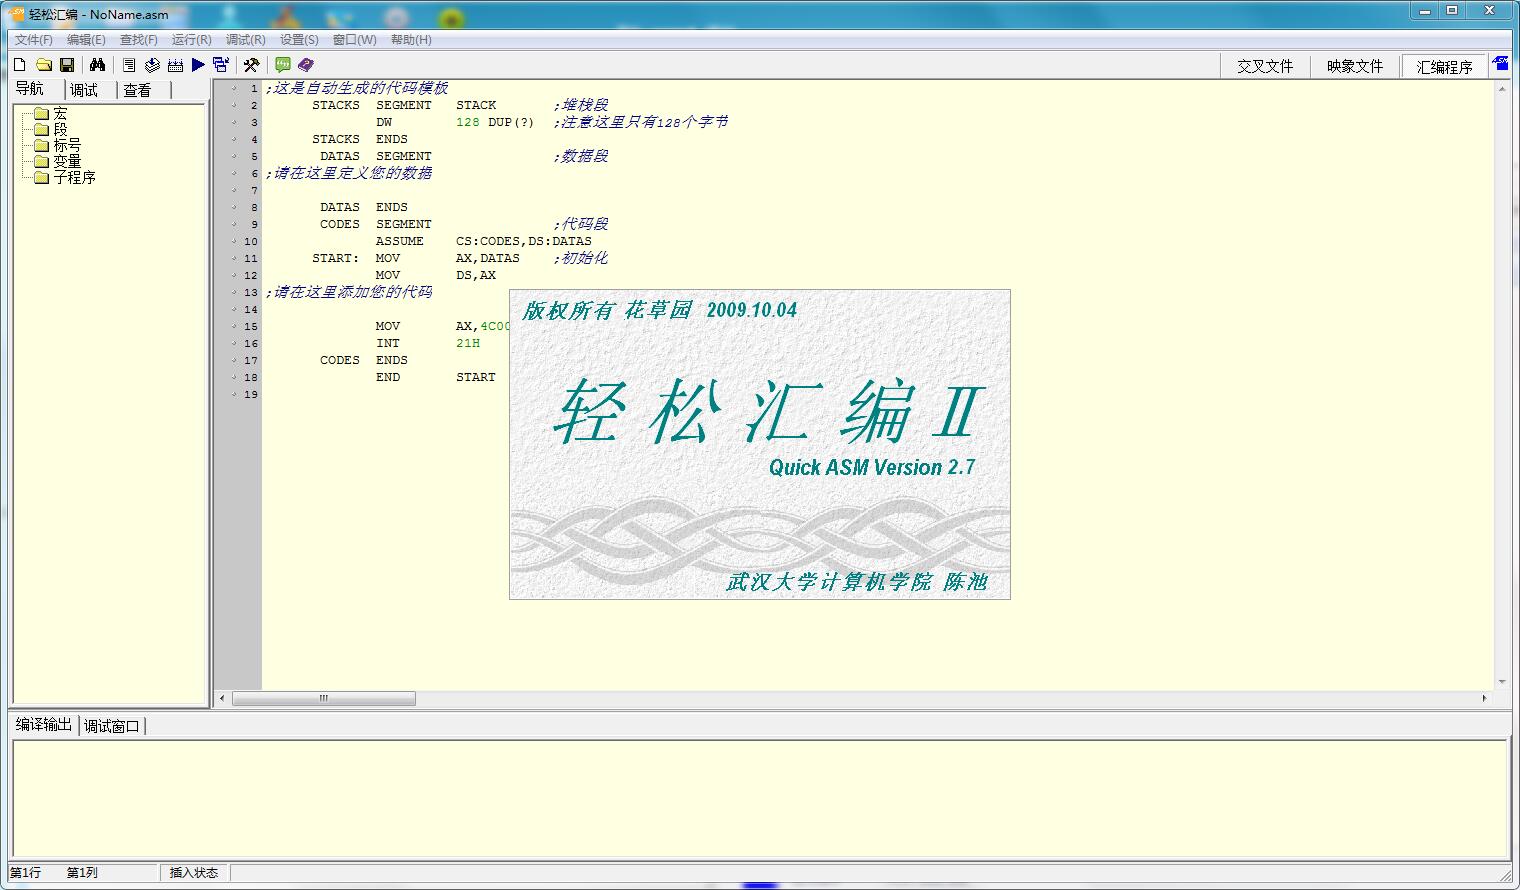Save the file with the floppy disk icon
Screen dimensions: 1520x890
point(67,65)
